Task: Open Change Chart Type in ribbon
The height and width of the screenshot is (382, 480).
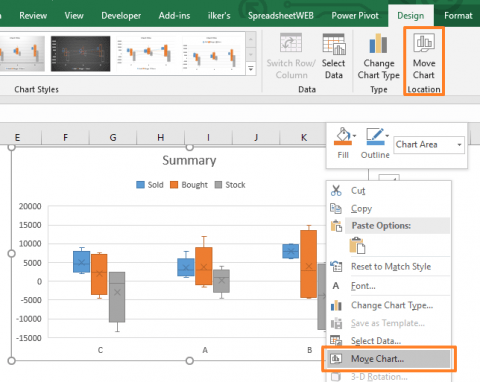Action: 378,57
